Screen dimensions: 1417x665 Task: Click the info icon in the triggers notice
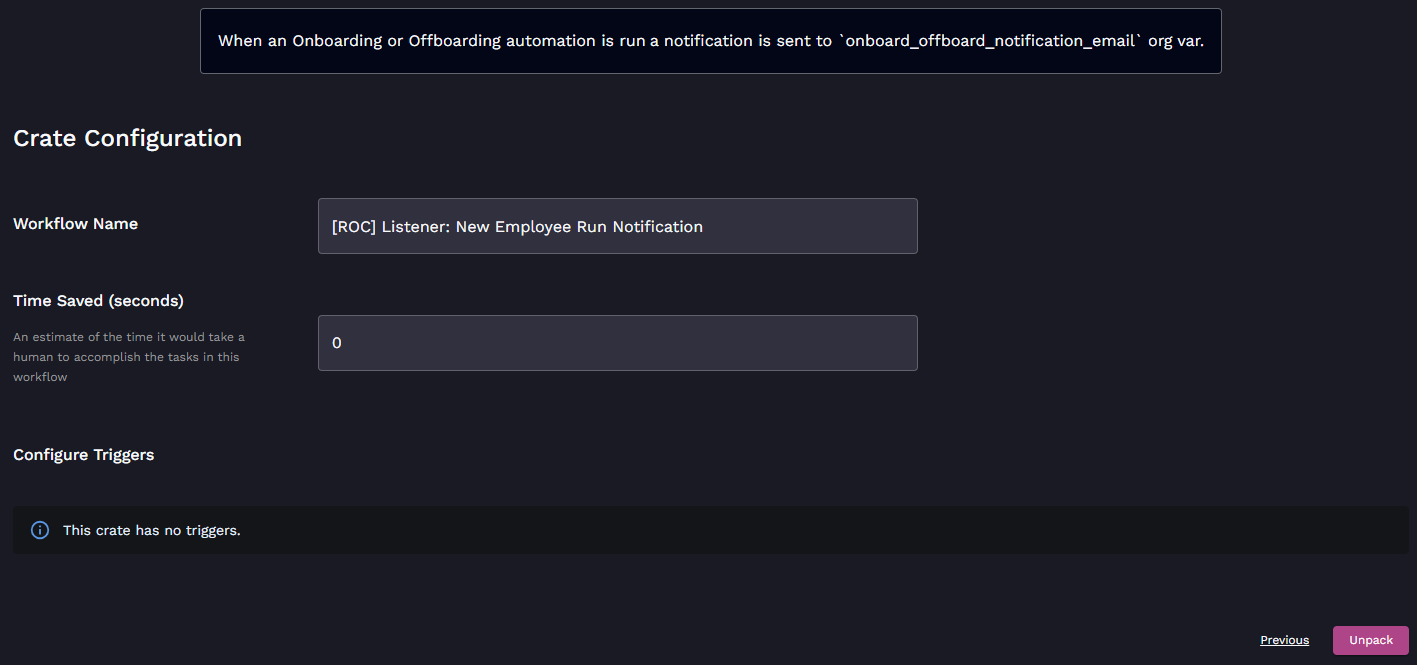pyautogui.click(x=40, y=530)
